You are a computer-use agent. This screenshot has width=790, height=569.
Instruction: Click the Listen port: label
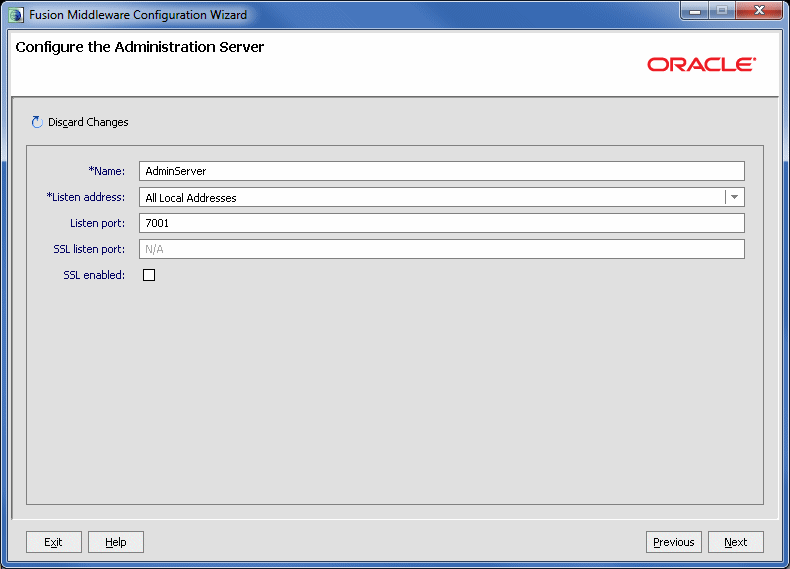pos(97,223)
